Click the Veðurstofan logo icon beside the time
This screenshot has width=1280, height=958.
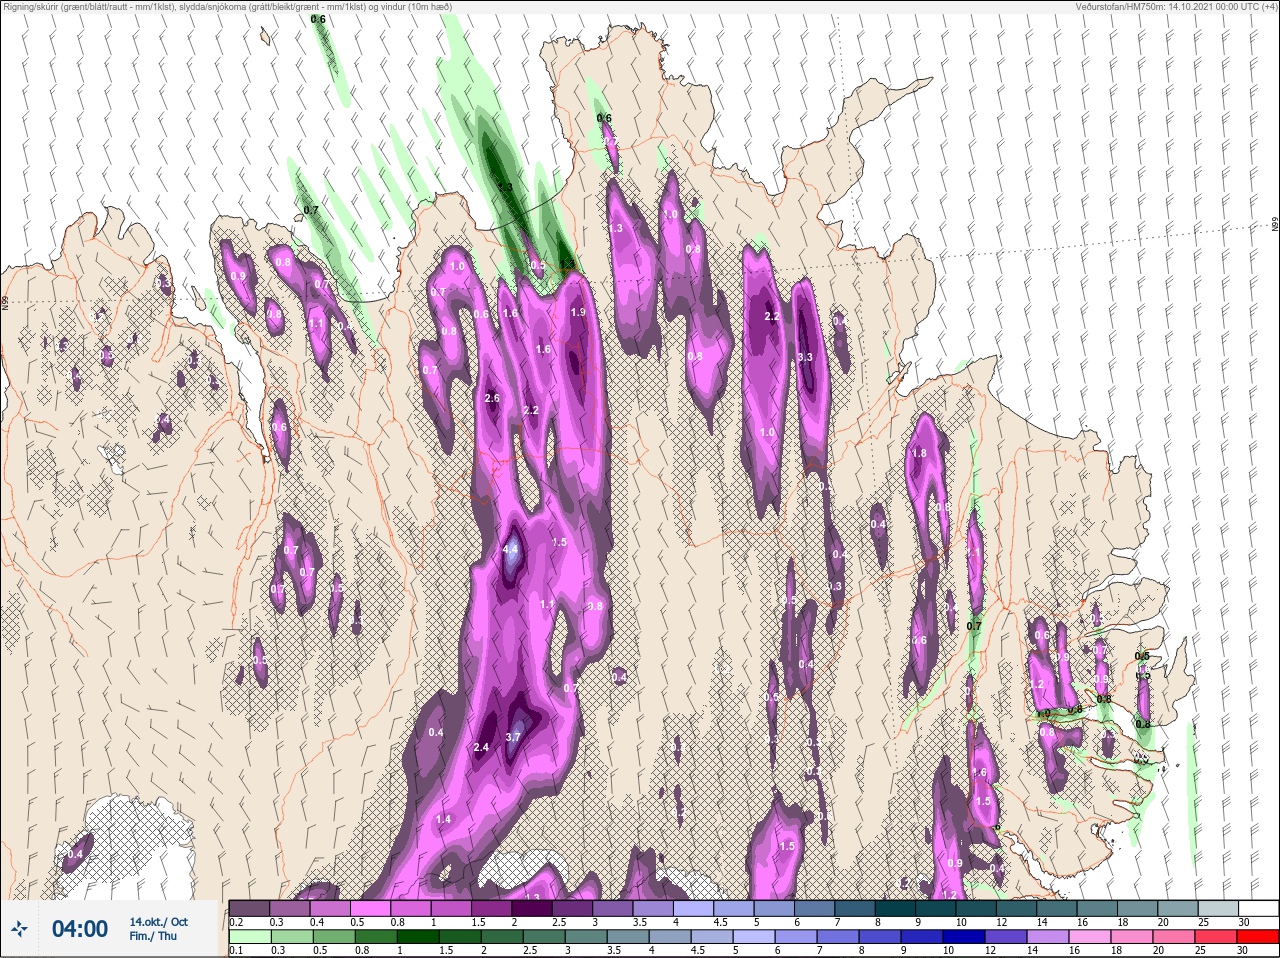(18, 929)
